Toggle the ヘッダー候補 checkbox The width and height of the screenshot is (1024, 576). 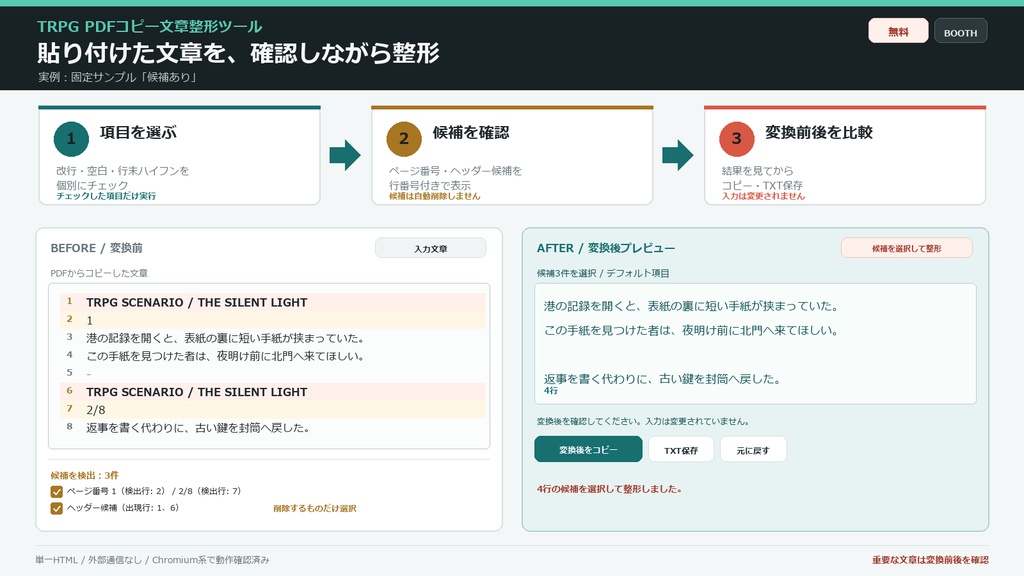57,508
